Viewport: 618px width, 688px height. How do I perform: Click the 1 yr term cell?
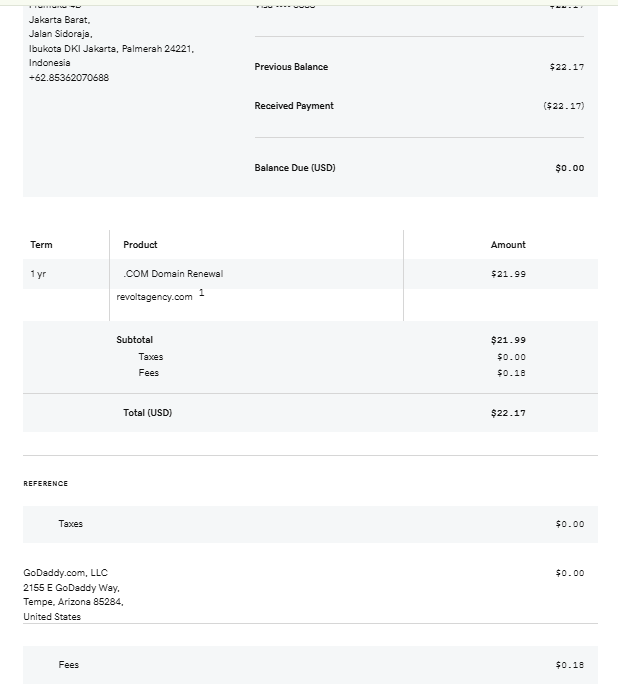pyautogui.click(x=38, y=274)
